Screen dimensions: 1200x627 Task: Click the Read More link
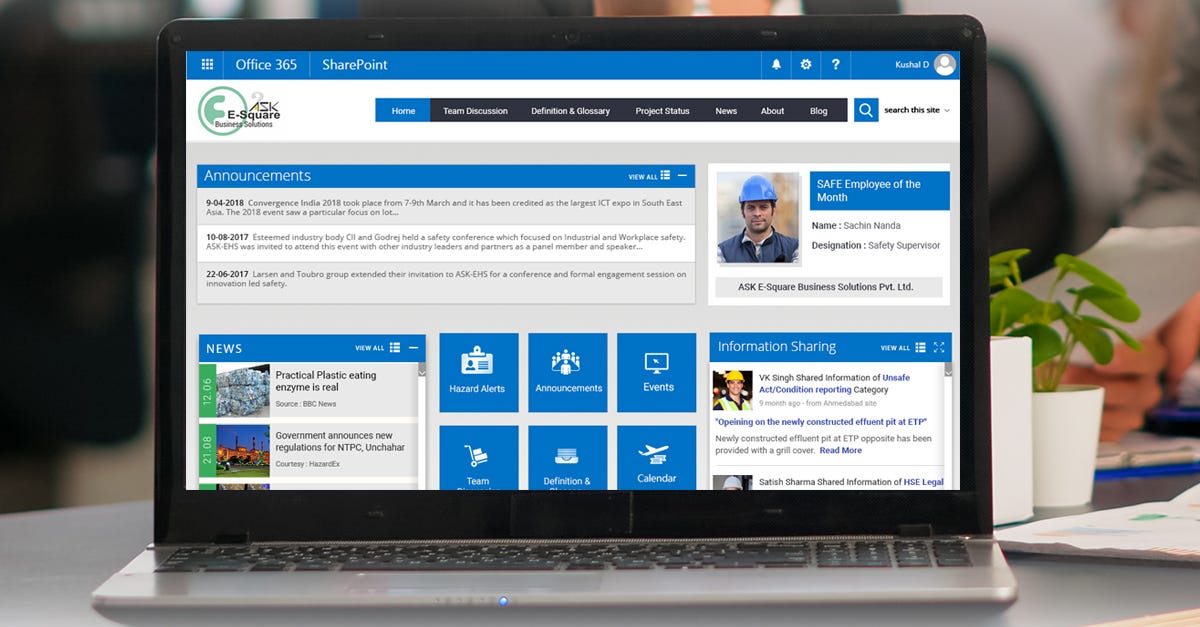[x=840, y=450]
